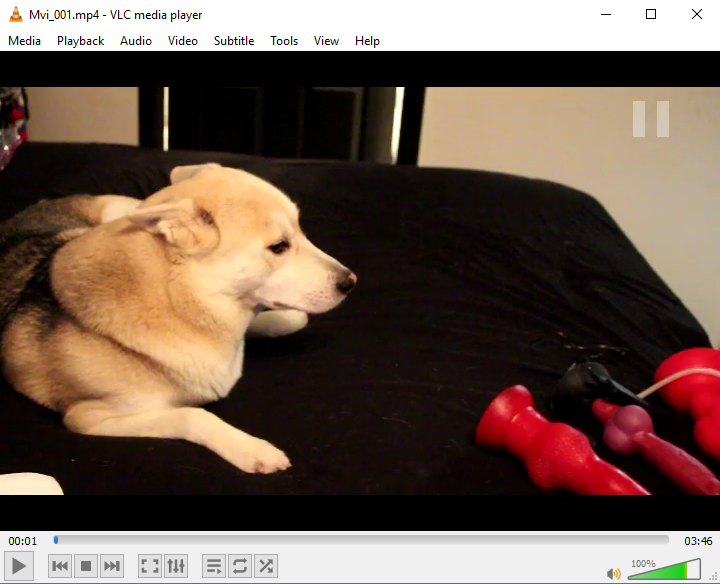Click the elapsed time 00:01 label
Image resolution: width=720 pixels, height=584 pixels.
pyautogui.click(x=22, y=541)
